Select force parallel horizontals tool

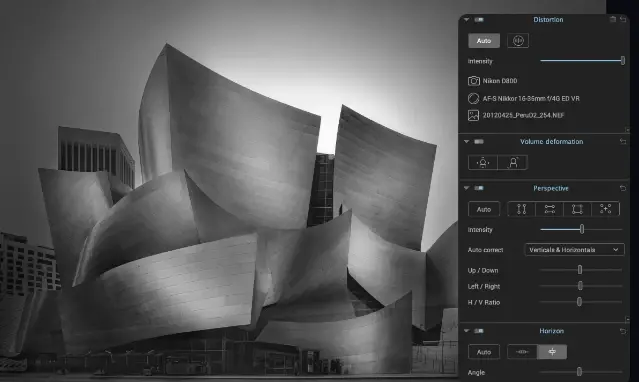pos(550,209)
